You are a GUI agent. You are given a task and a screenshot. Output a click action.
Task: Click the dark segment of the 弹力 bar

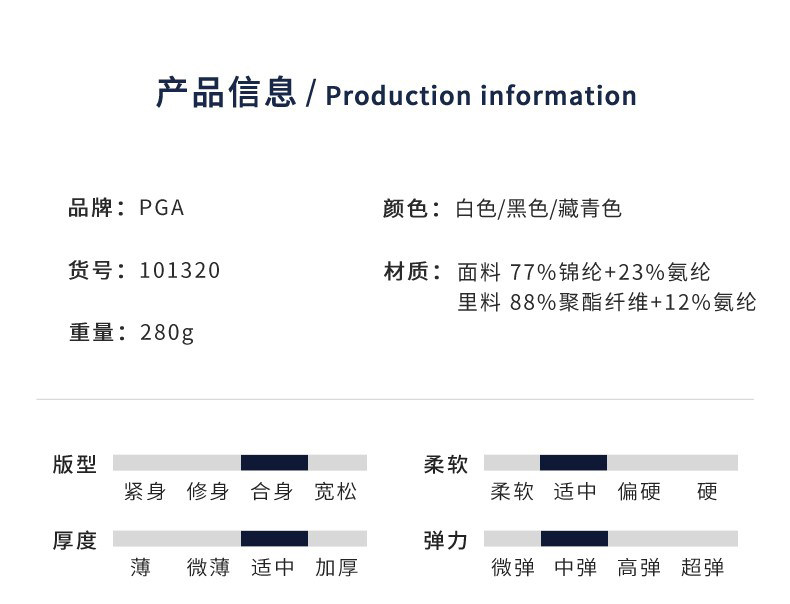[573, 538]
